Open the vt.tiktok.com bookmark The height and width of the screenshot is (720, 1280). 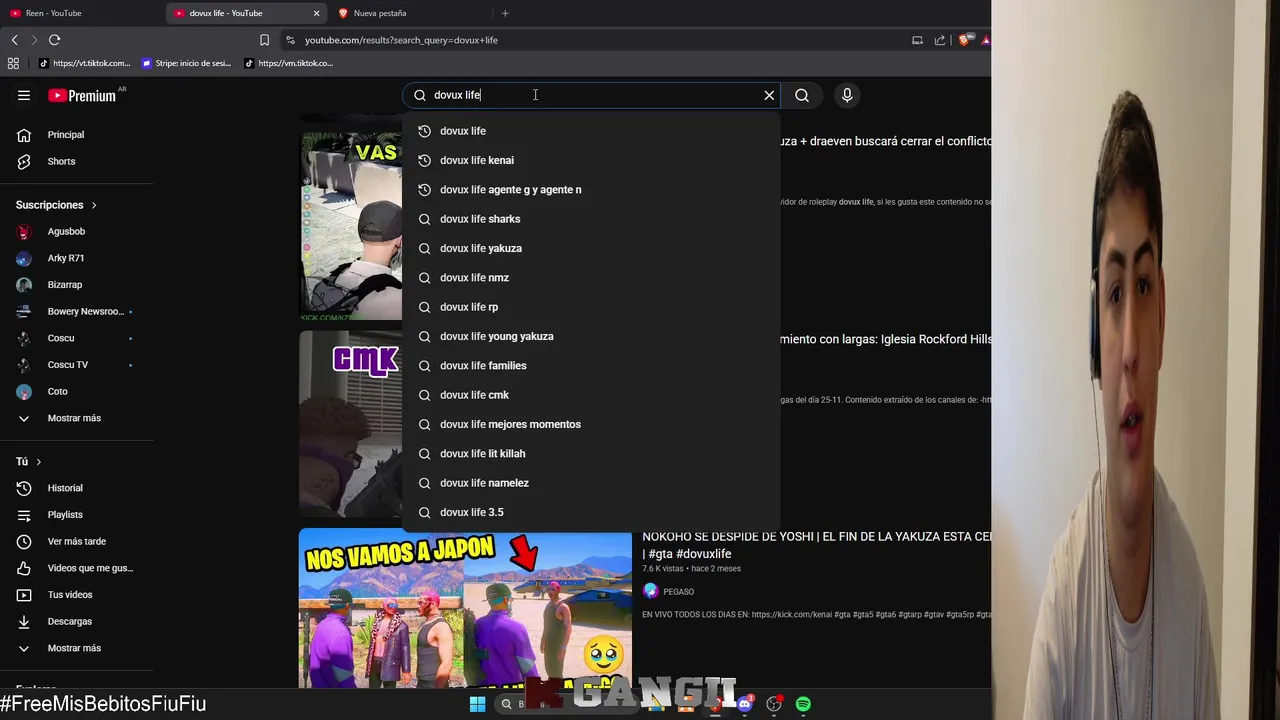[x=84, y=63]
